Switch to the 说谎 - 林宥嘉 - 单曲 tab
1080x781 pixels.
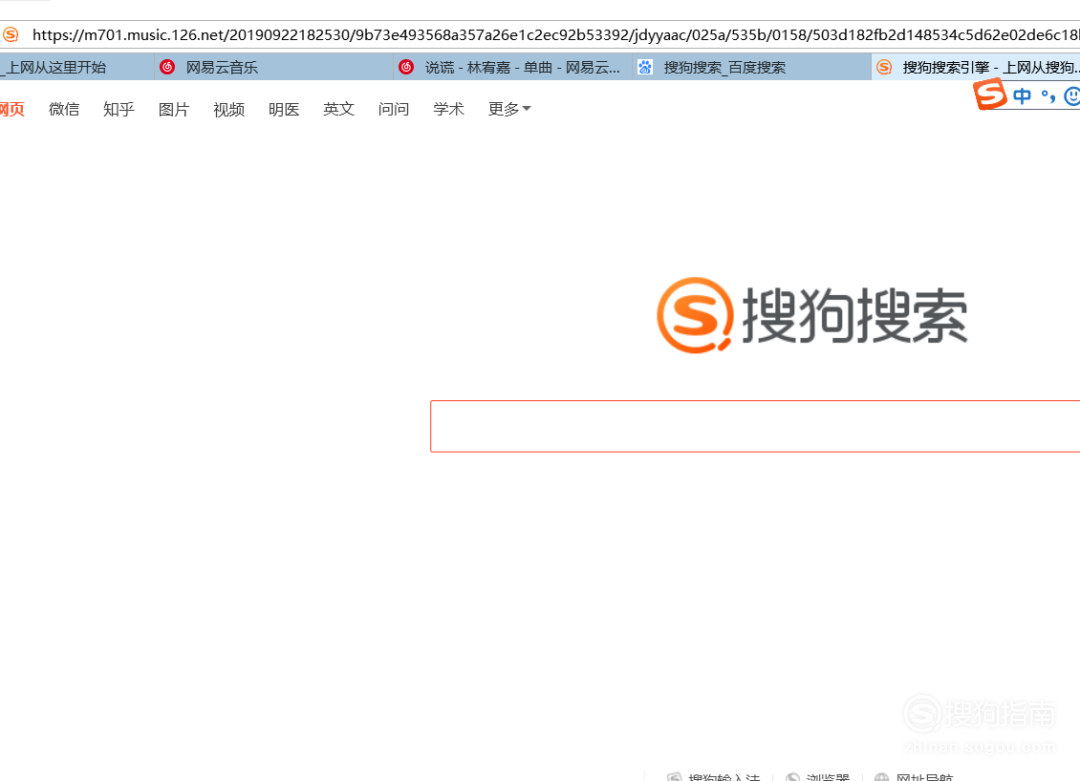click(x=512, y=67)
